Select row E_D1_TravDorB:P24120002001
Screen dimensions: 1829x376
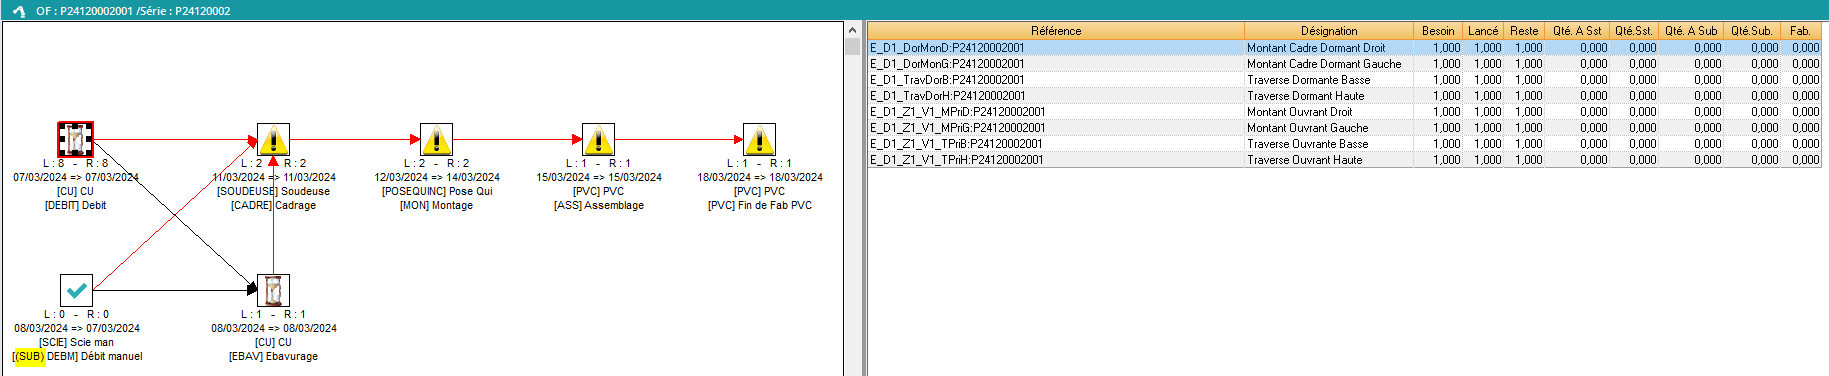click(x=1344, y=79)
